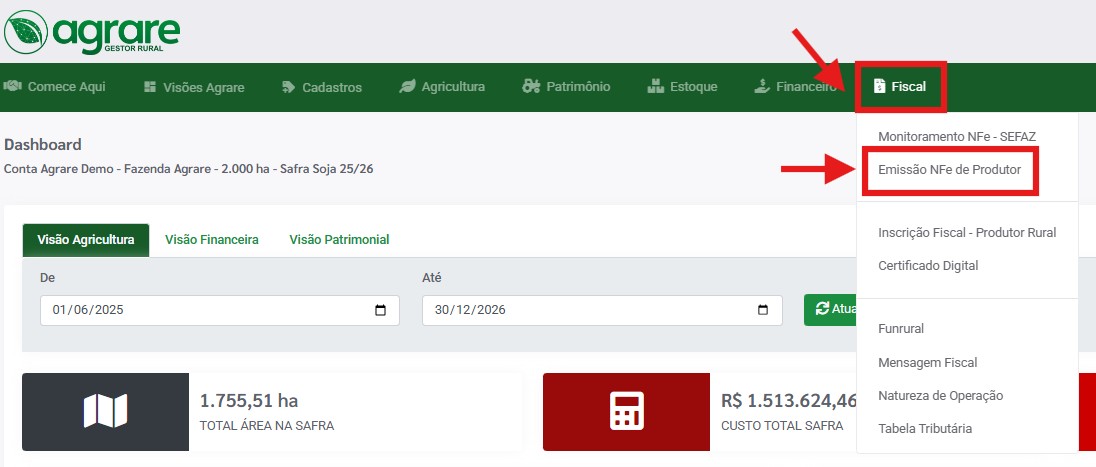Click the calculator icon on cost card
Screen dimensions: 1096x467
(626, 411)
